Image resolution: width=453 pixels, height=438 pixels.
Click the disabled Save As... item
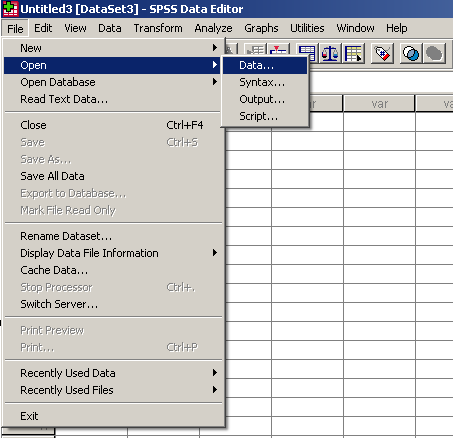pyautogui.click(x=112, y=159)
